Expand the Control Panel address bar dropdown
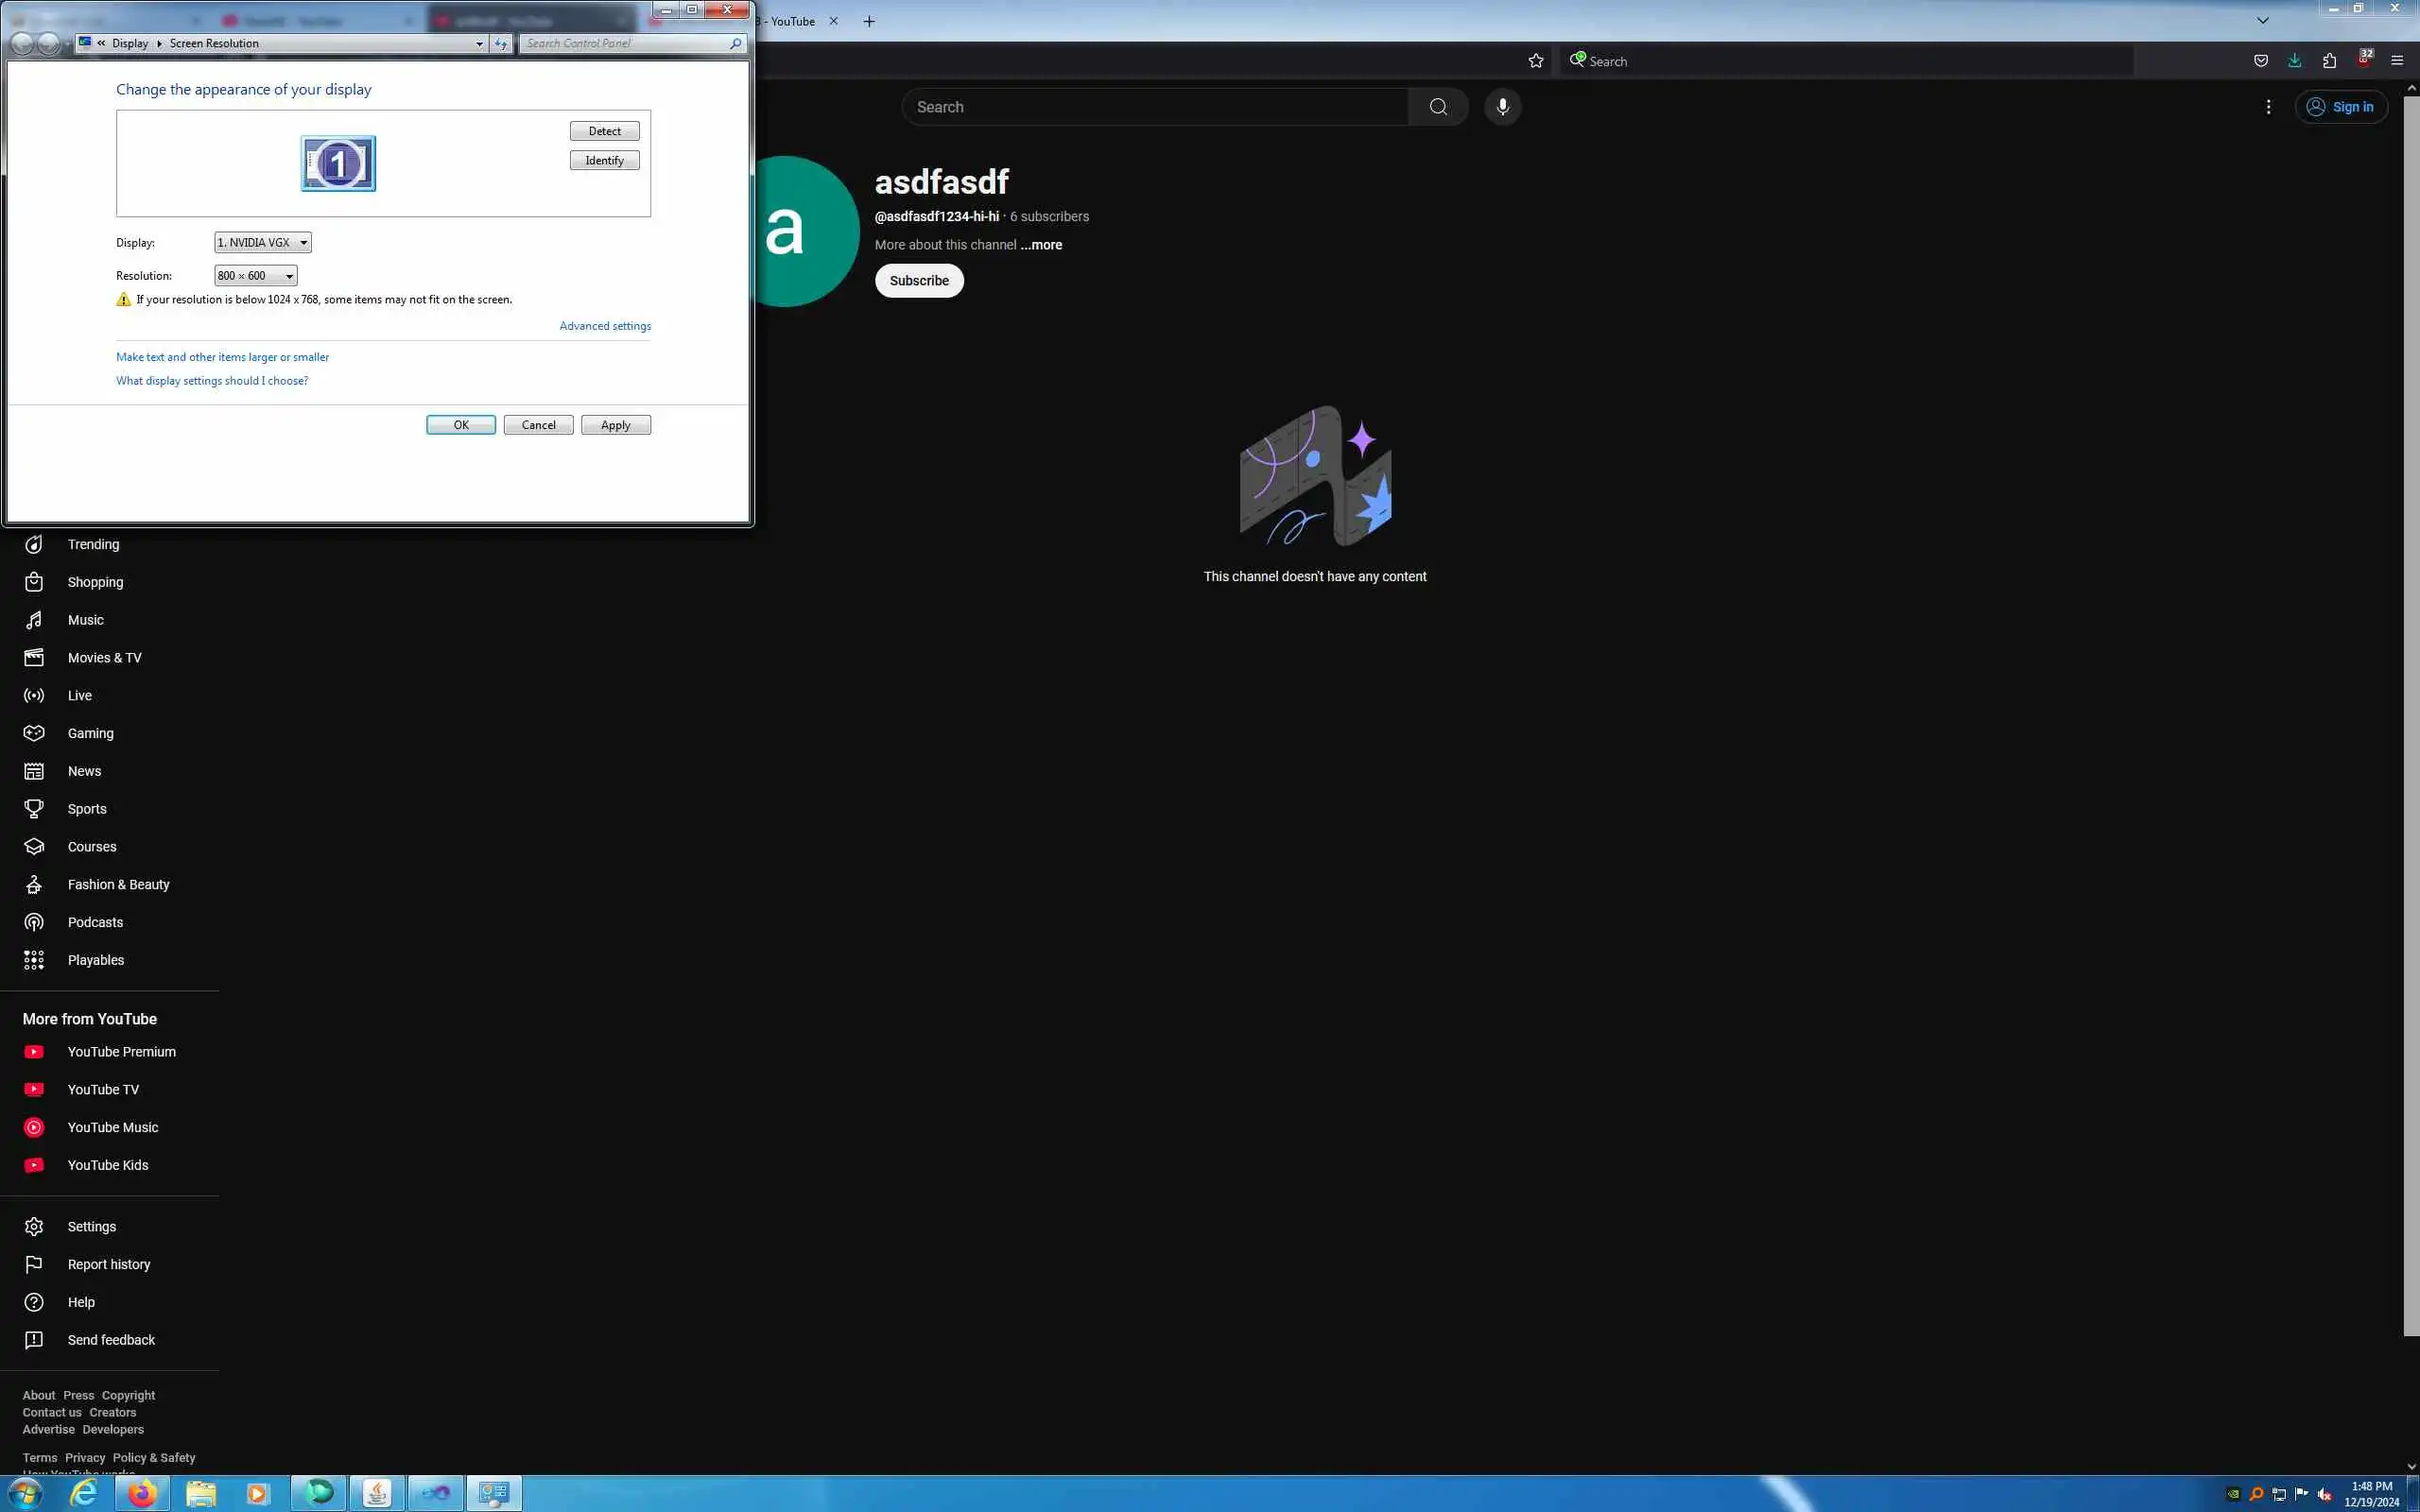The image size is (2420, 1512). [479, 44]
